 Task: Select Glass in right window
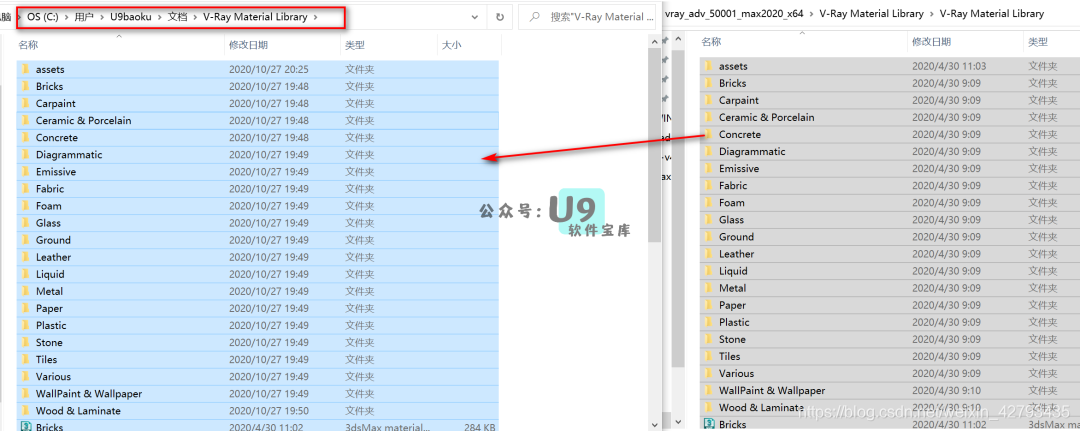(731, 220)
